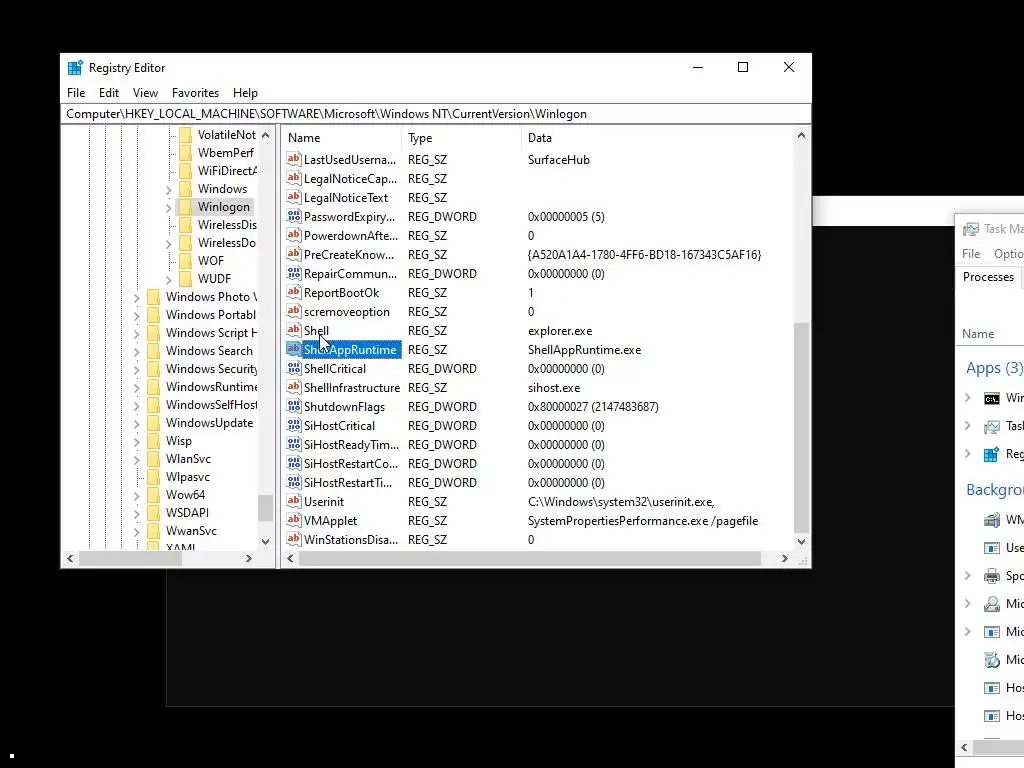Select the Userinit string value icon
The image size is (1024, 768).
pos(294,501)
